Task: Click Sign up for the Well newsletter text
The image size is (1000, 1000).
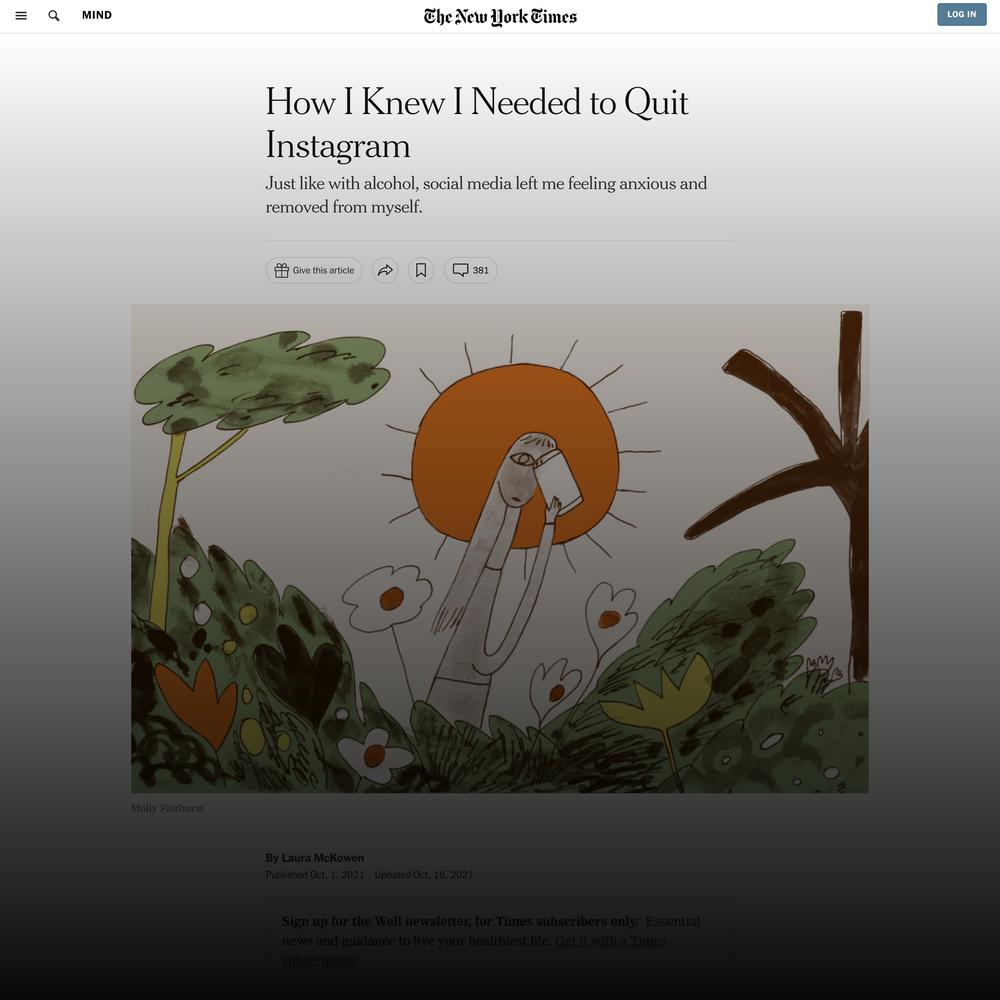Action: (x=460, y=922)
